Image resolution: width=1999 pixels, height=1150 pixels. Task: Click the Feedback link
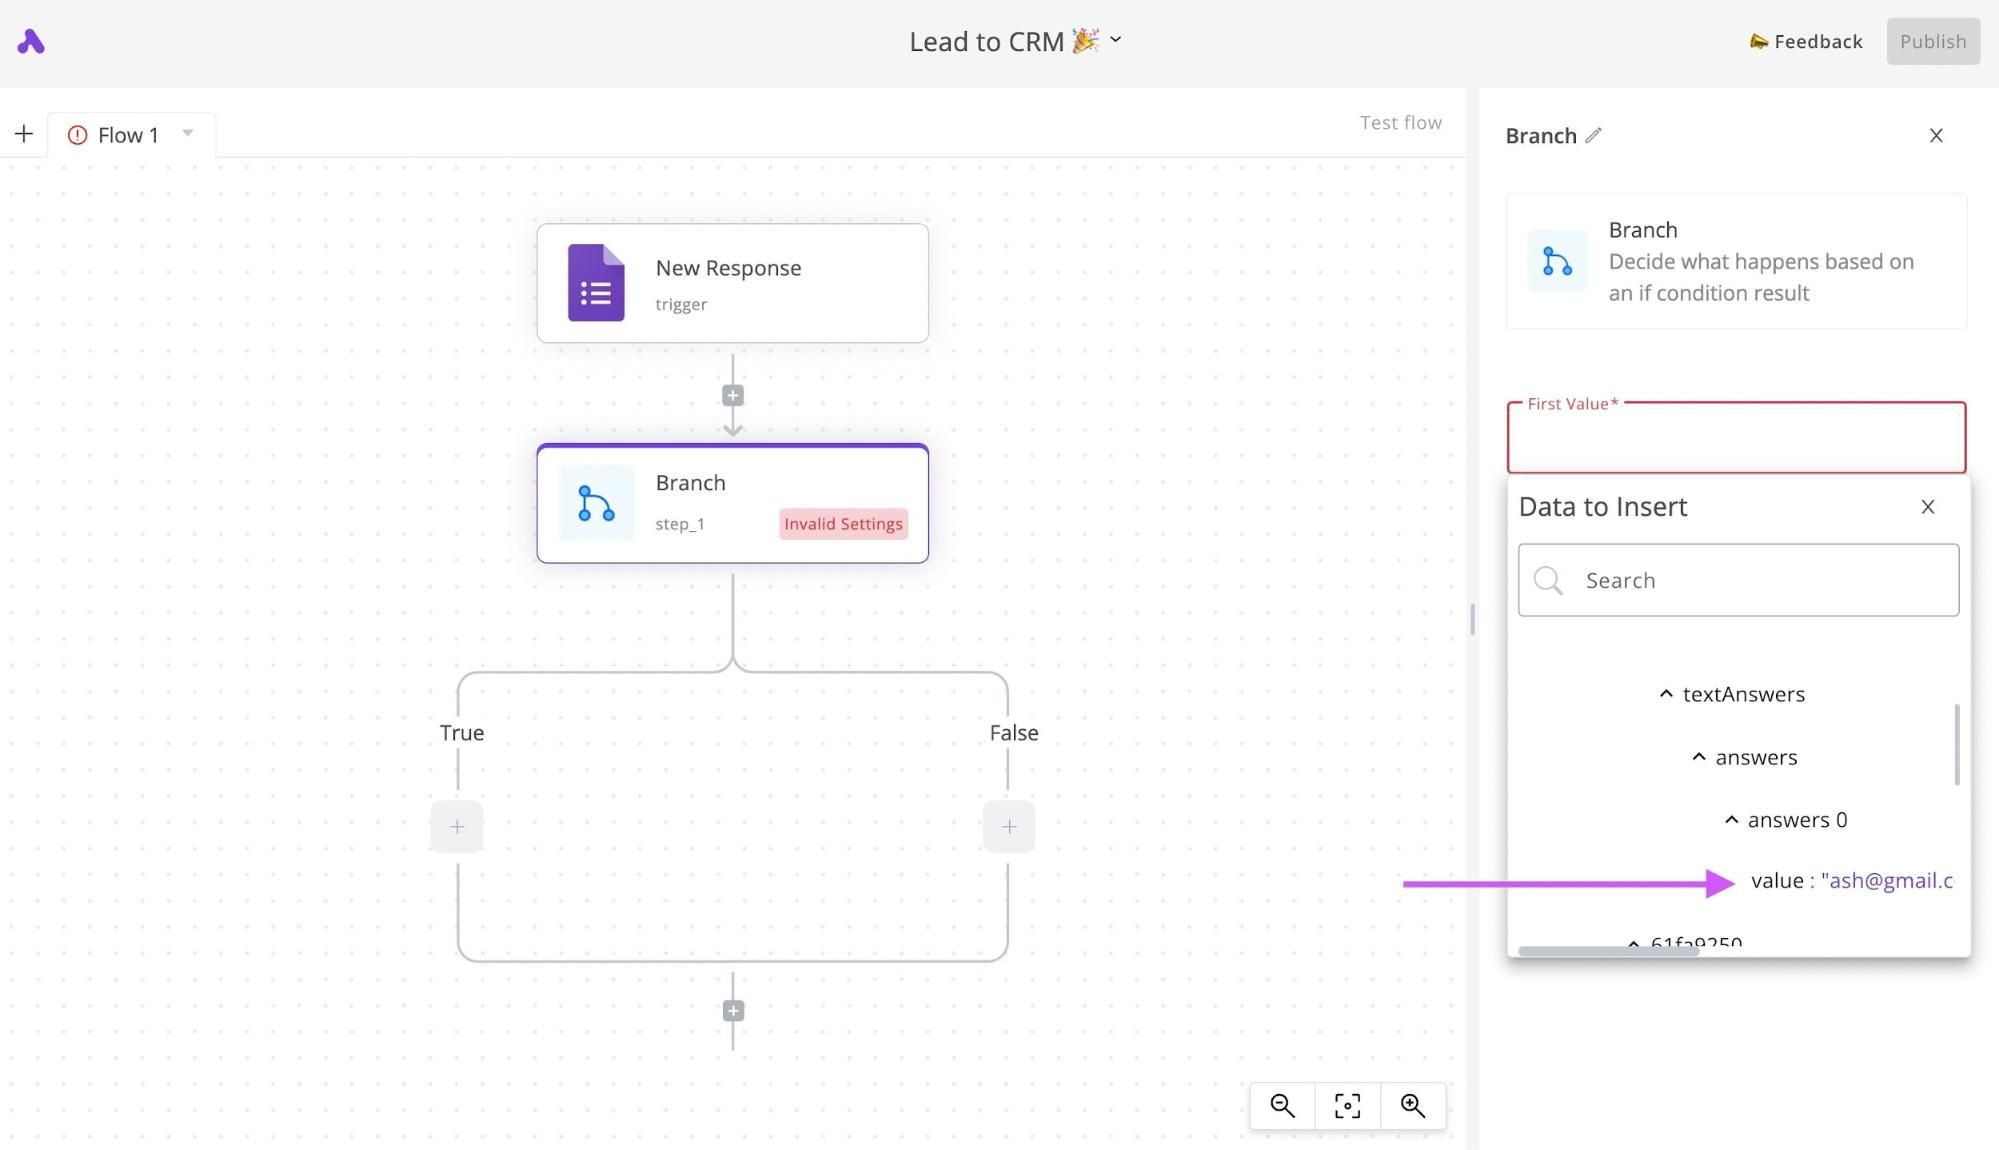[x=1806, y=42]
